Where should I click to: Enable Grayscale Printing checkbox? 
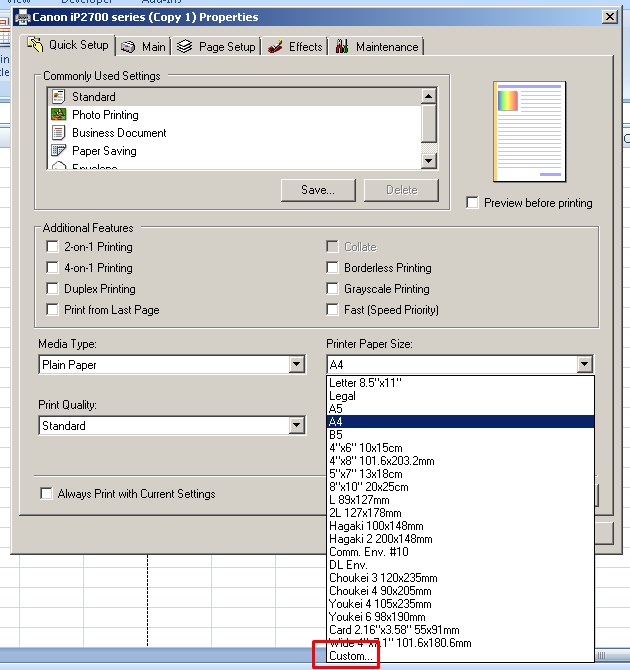[x=332, y=288]
